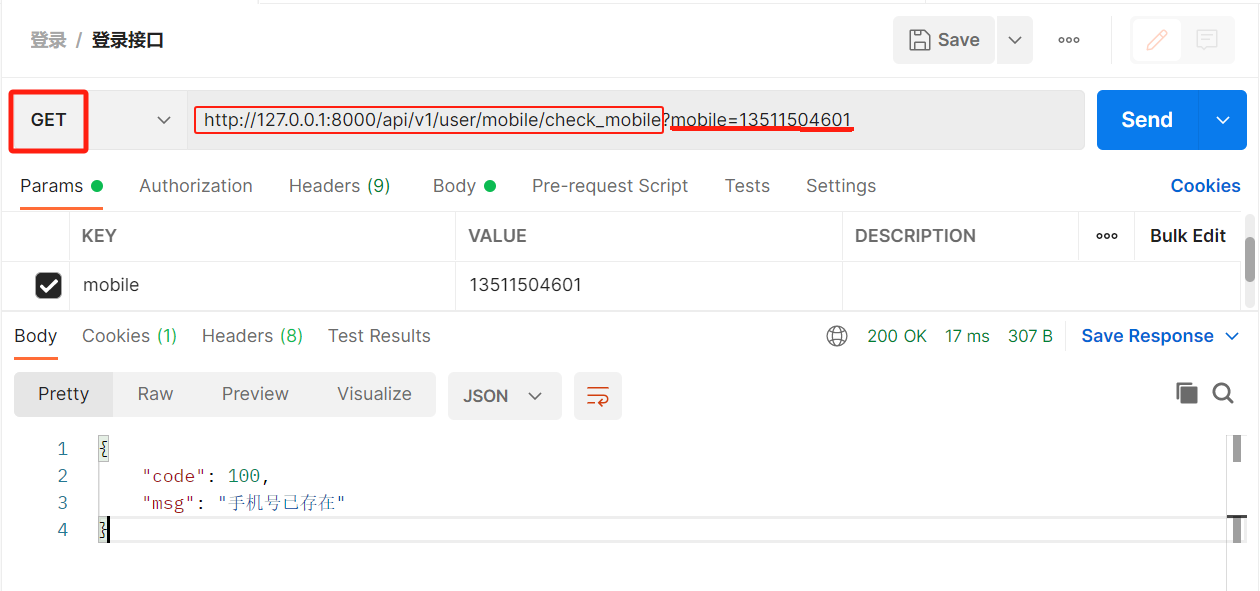Switch to the Authorization tab
This screenshot has width=1260, height=591.
(196, 186)
